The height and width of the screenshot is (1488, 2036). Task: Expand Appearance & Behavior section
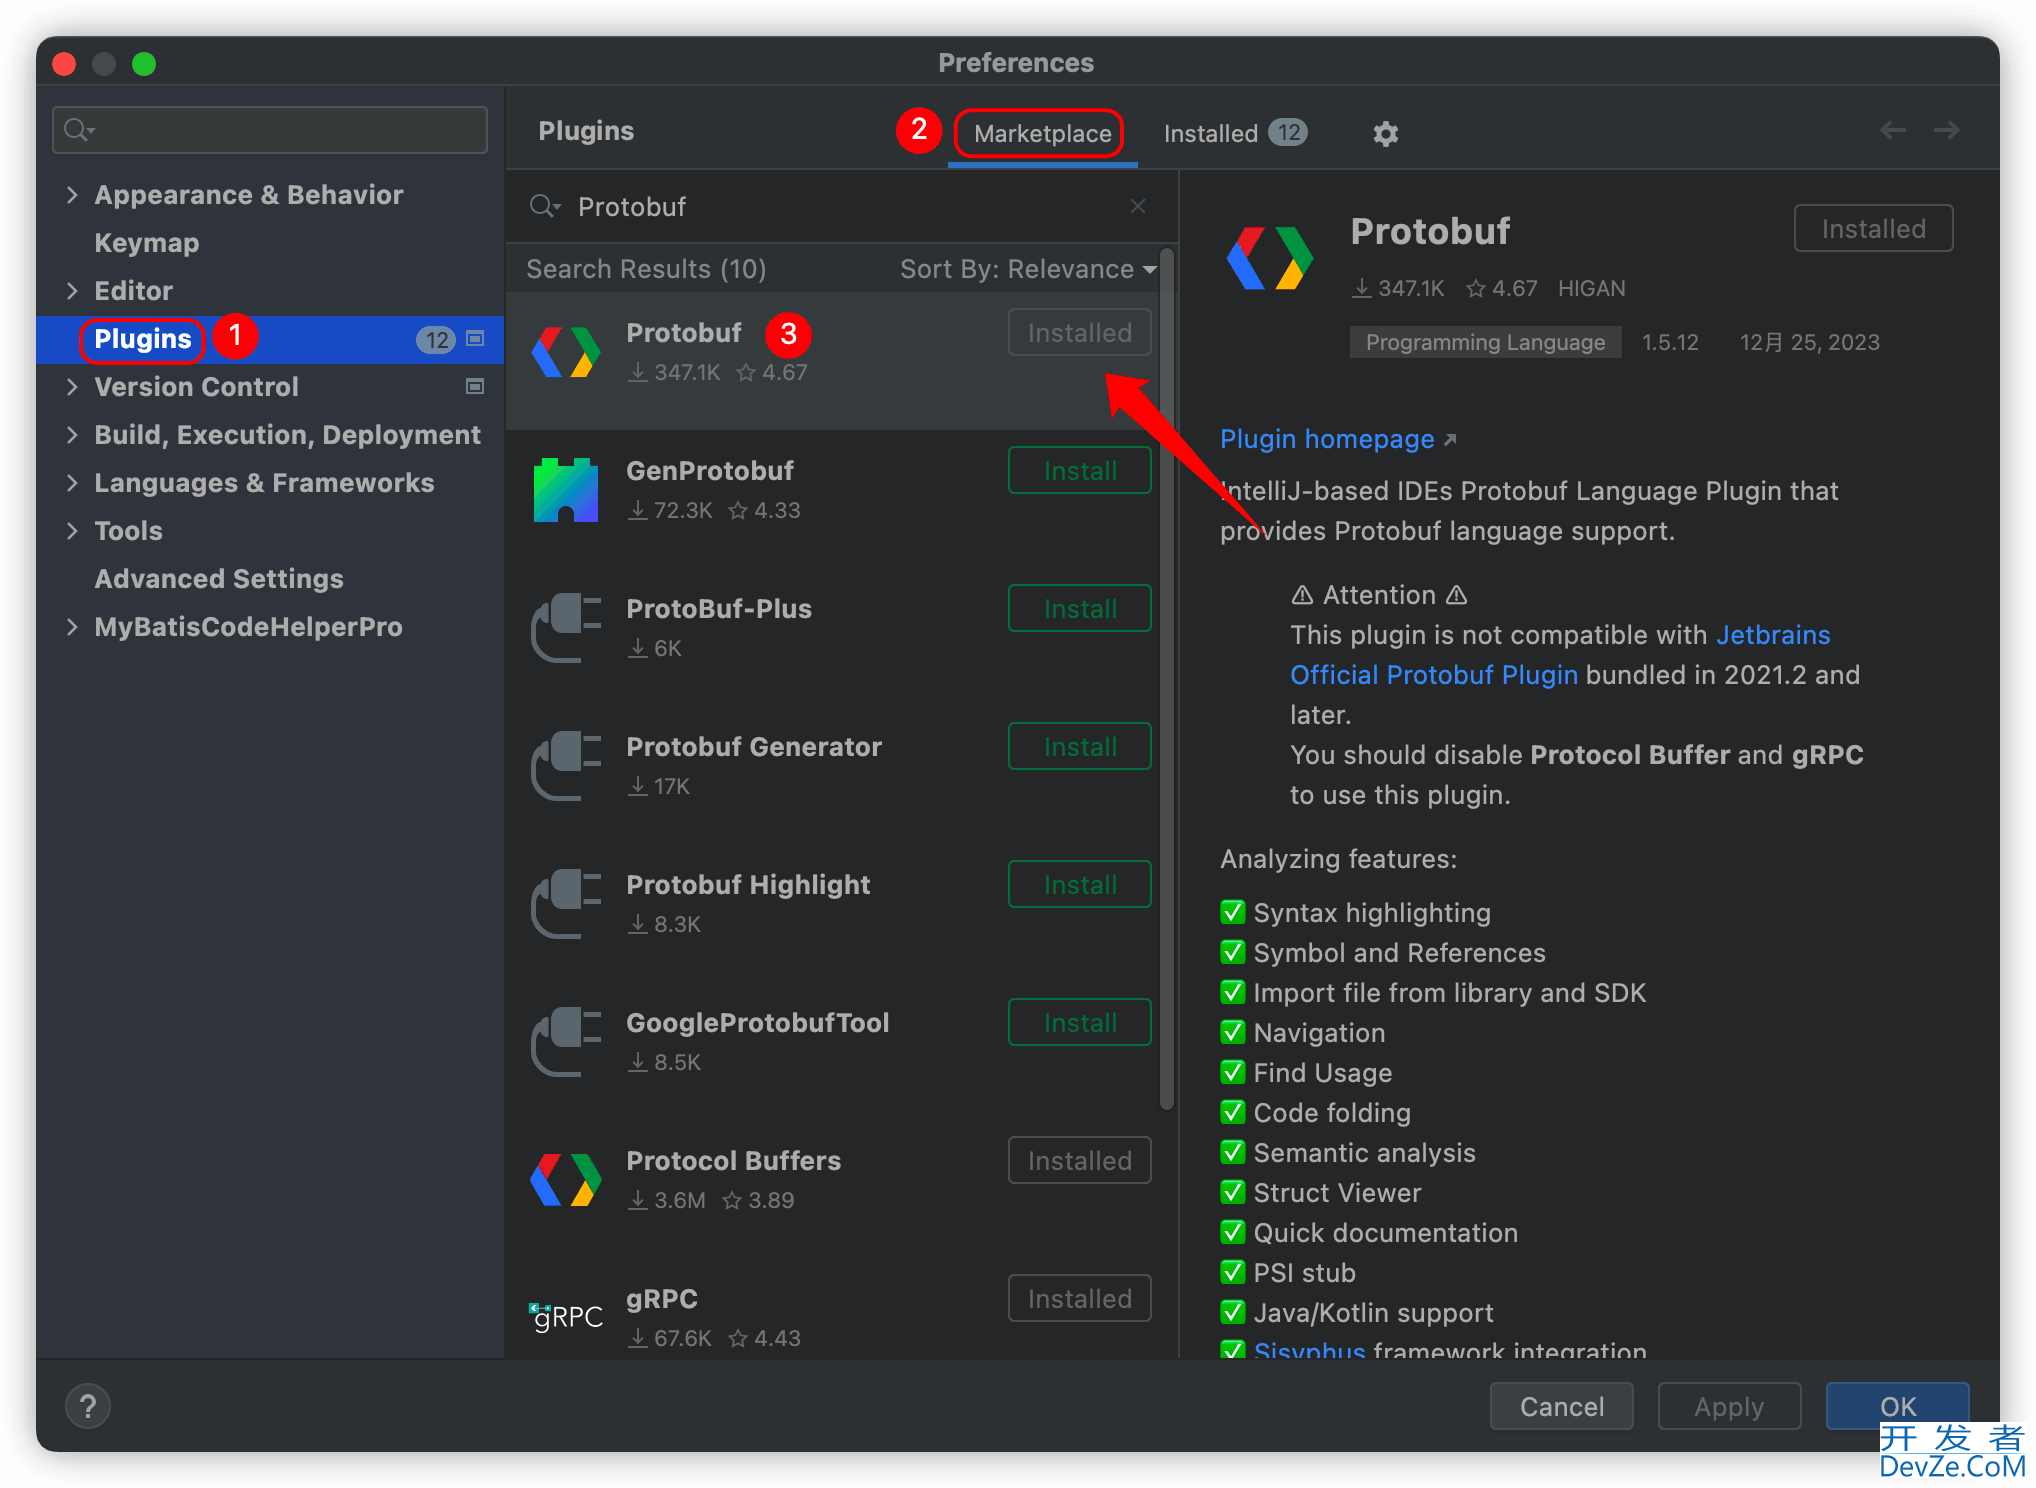pyautogui.click(x=72, y=194)
